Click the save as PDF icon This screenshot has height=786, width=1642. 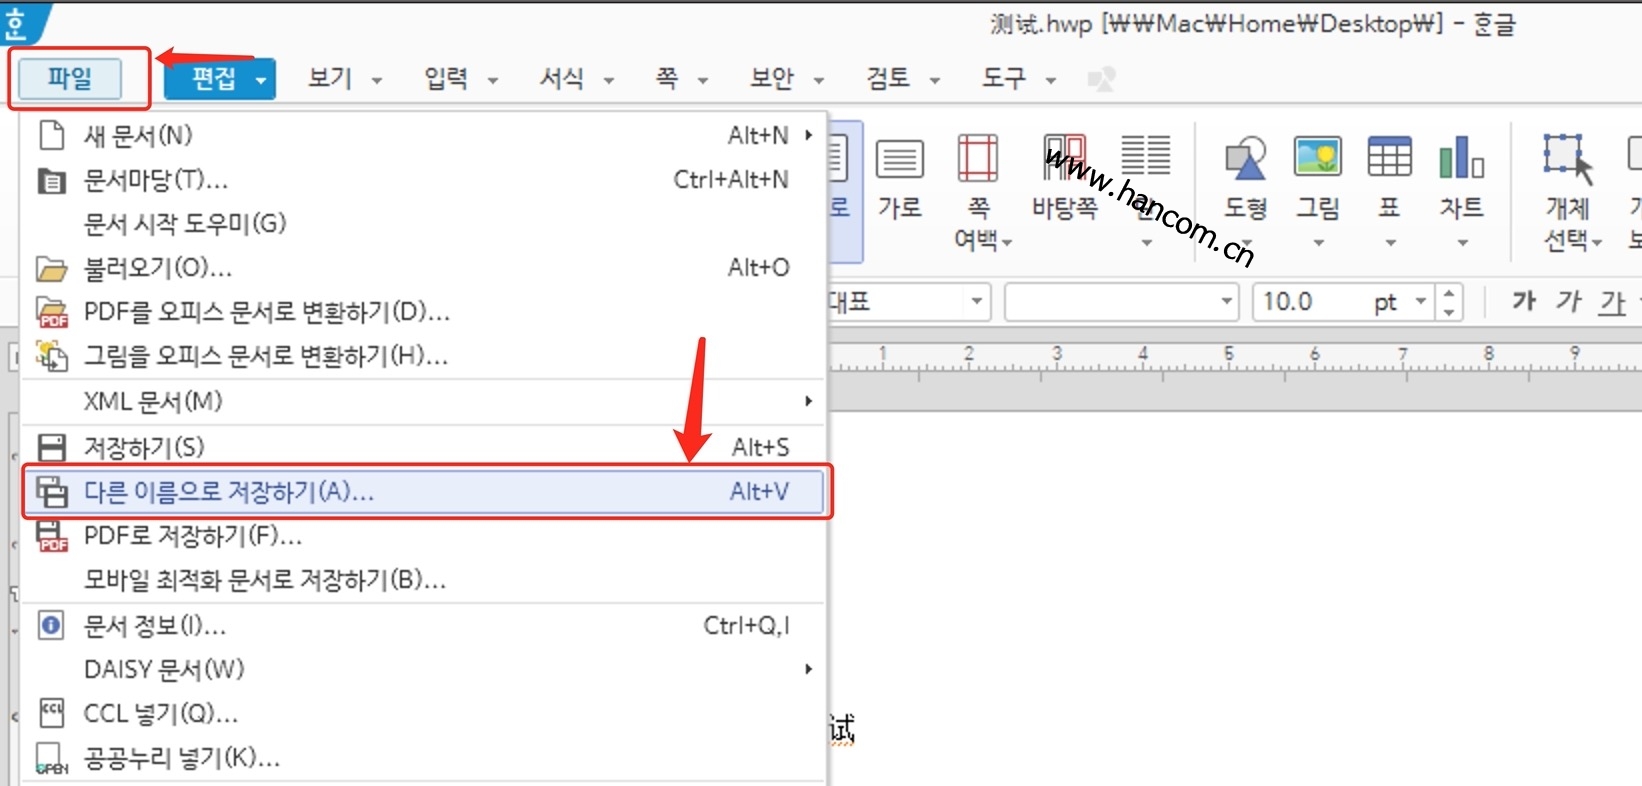coord(52,537)
